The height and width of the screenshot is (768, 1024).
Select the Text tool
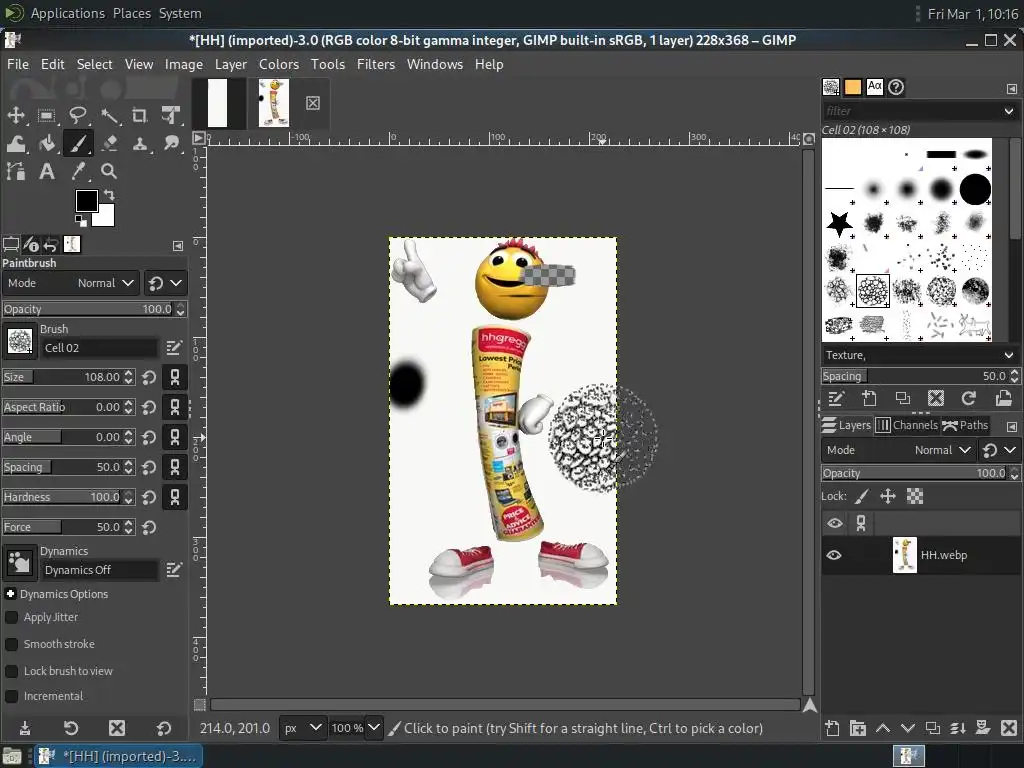(x=46, y=172)
